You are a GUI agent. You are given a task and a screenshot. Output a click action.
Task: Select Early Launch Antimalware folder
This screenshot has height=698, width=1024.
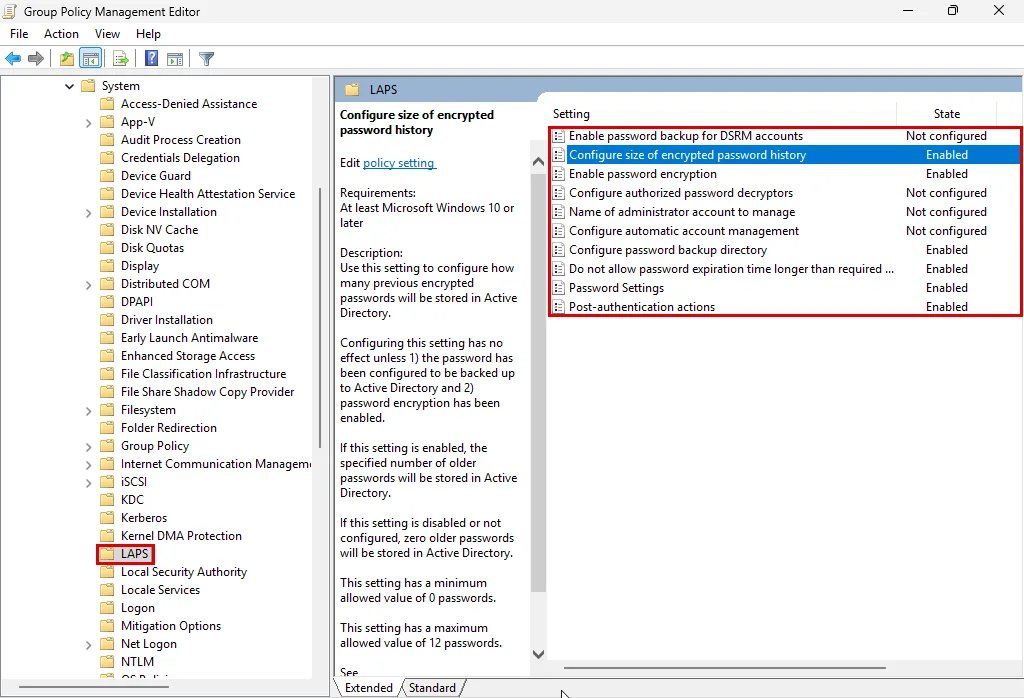click(x=189, y=338)
